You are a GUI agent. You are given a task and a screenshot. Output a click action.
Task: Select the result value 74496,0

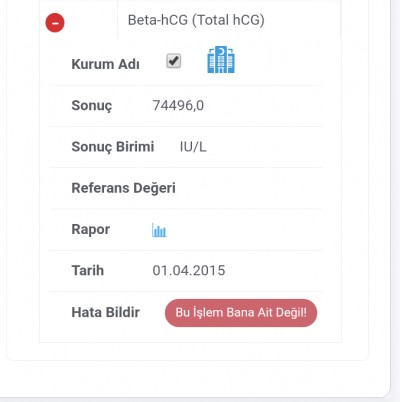tap(178, 105)
